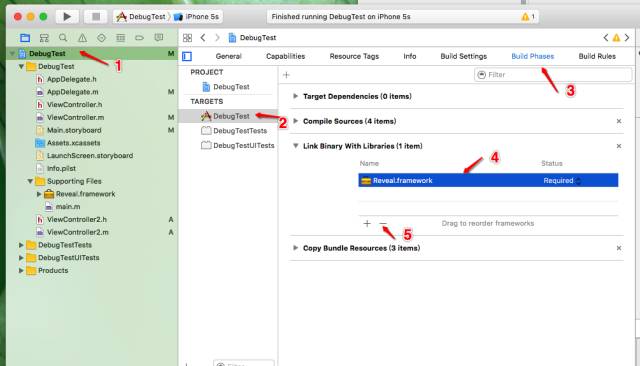640x366 pixels.
Task: Open ViewController2.h
Action: (x=71, y=220)
